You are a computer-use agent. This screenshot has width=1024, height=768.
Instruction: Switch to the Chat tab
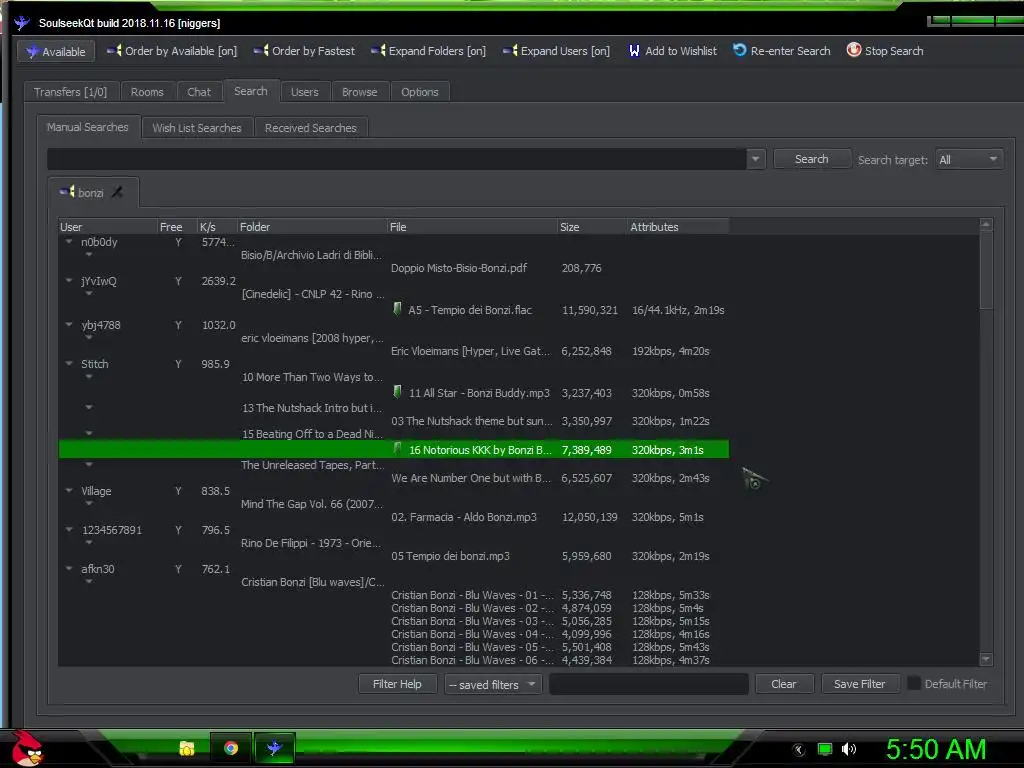point(199,92)
